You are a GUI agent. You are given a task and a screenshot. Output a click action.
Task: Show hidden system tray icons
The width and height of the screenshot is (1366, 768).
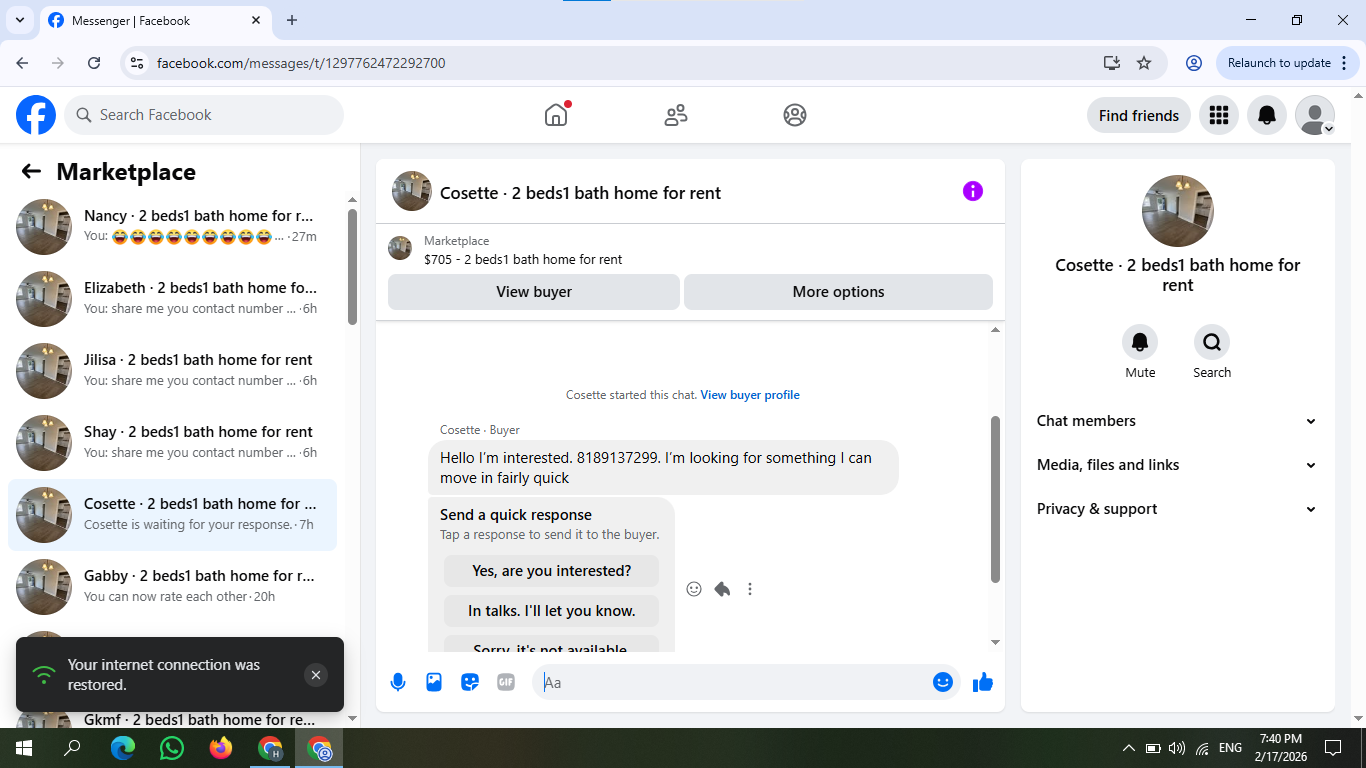coord(1129,748)
